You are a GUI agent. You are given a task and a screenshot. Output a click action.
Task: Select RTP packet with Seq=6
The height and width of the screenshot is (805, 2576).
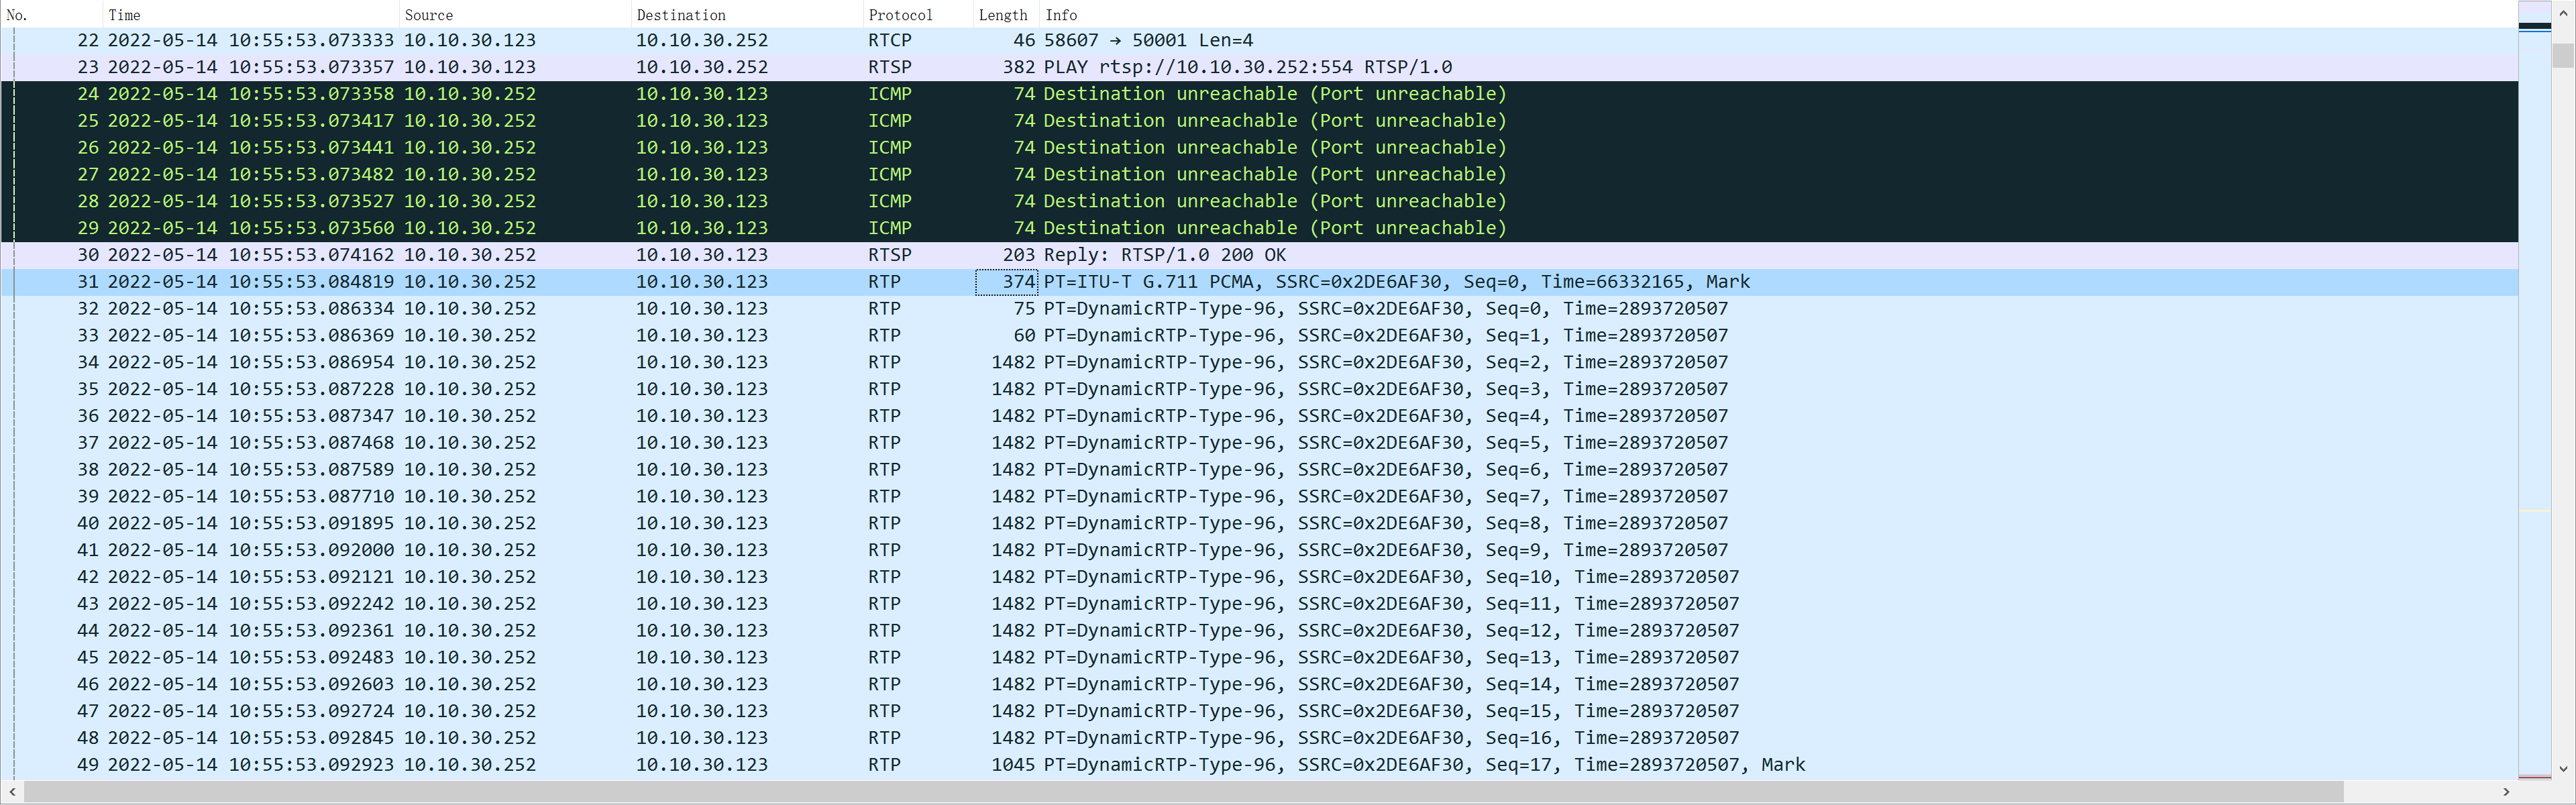[1259, 469]
